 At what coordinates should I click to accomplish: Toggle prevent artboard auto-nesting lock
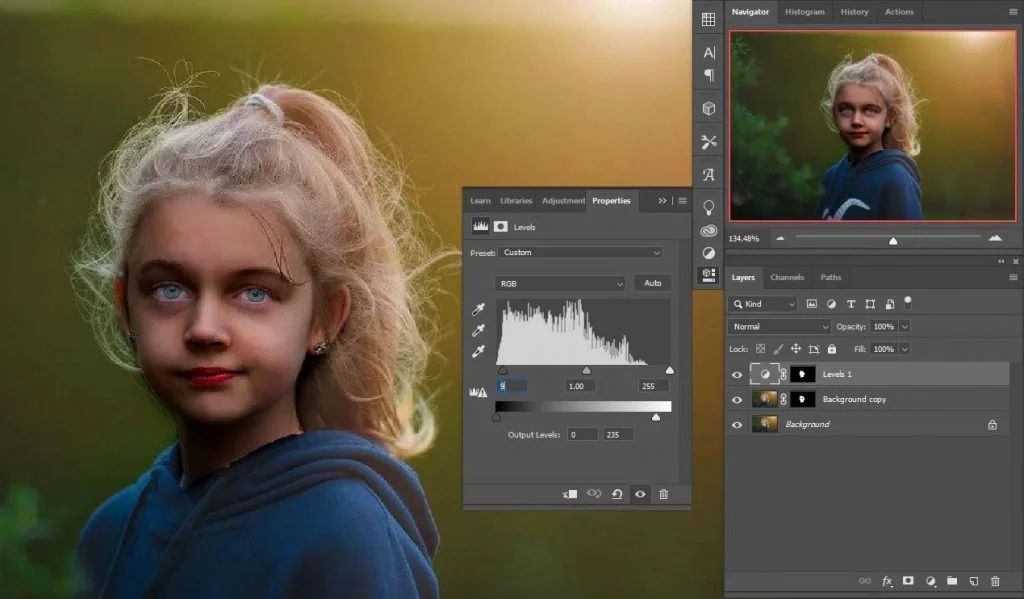(x=814, y=349)
